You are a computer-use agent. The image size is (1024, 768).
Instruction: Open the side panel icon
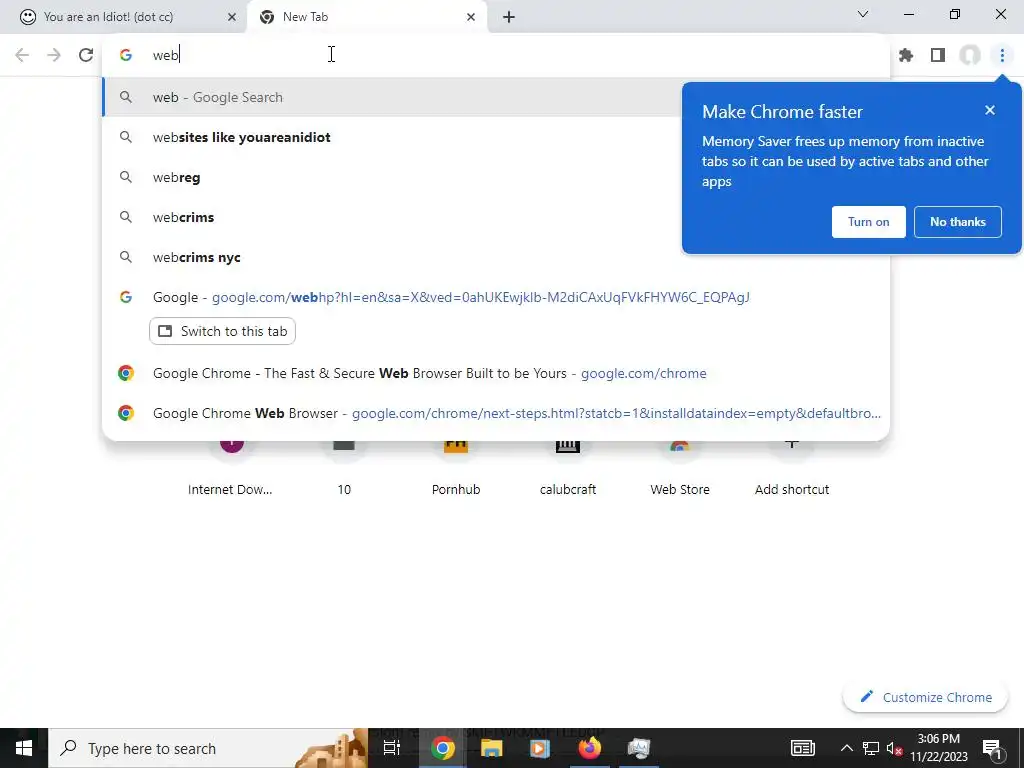pyautogui.click(x=938, y=56)
